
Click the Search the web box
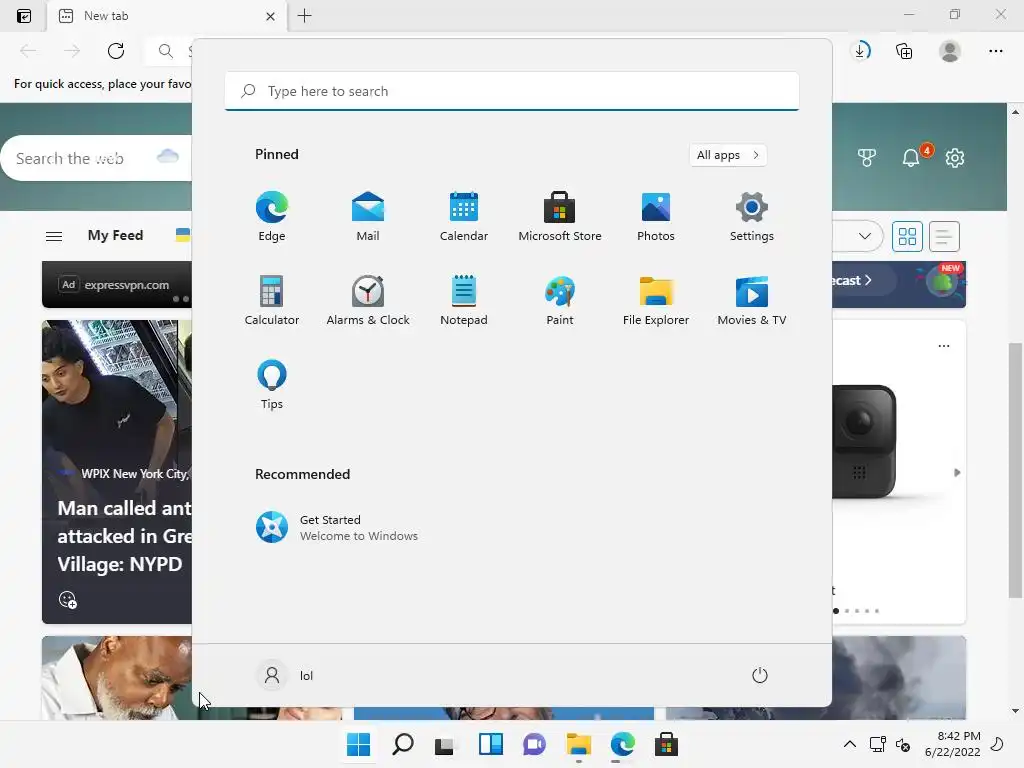pyautogui.click(x=98, y=158)
